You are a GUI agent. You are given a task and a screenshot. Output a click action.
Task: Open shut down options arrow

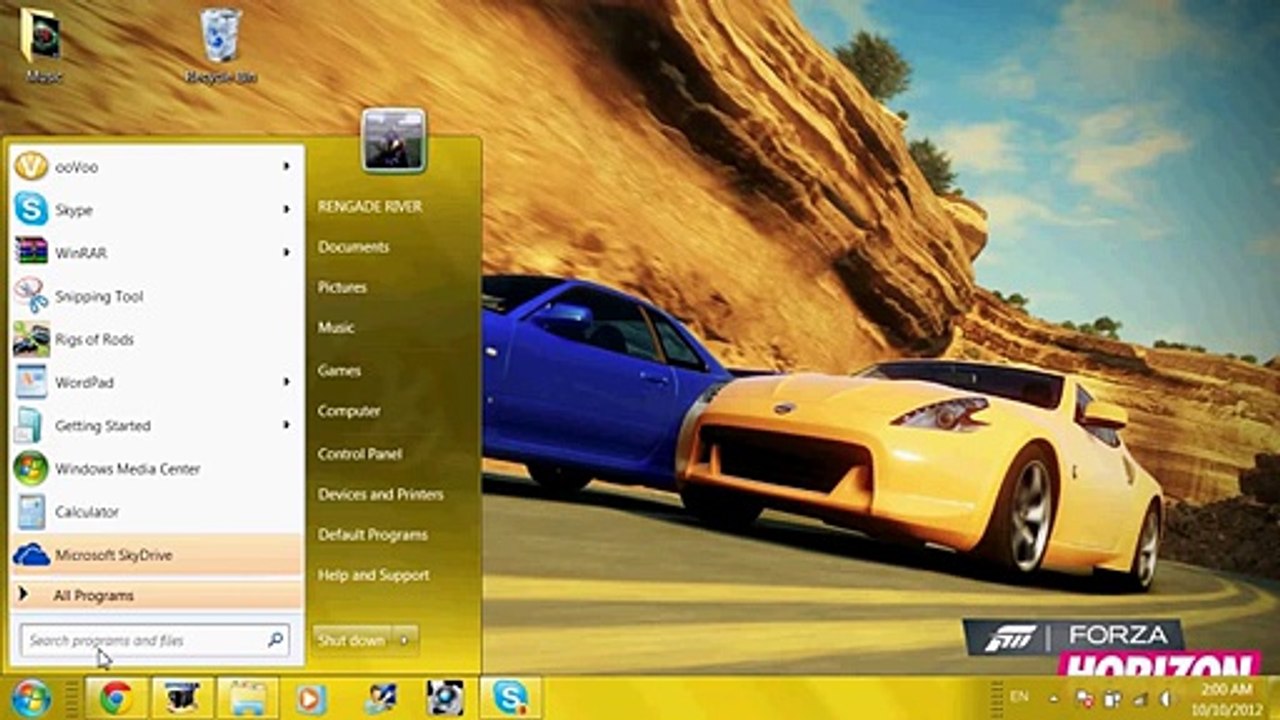click(405, 640)
